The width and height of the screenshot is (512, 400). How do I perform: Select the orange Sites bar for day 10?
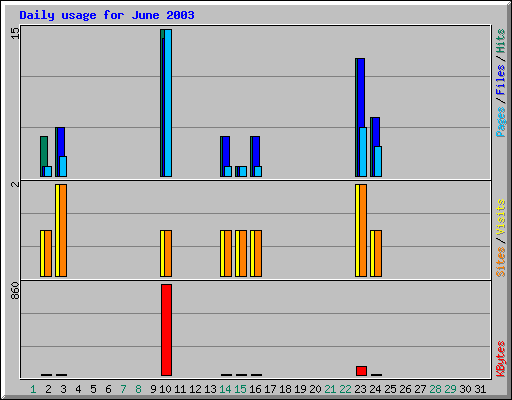coord(168,253)
